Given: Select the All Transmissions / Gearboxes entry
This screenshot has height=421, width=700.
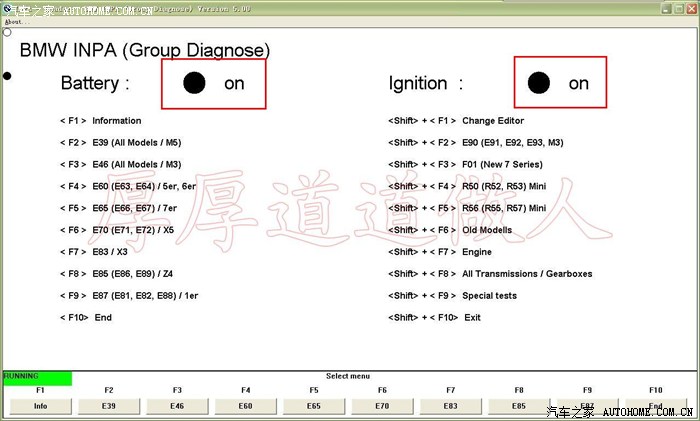Looking at the screenshot, I should (x=526, y=274).
